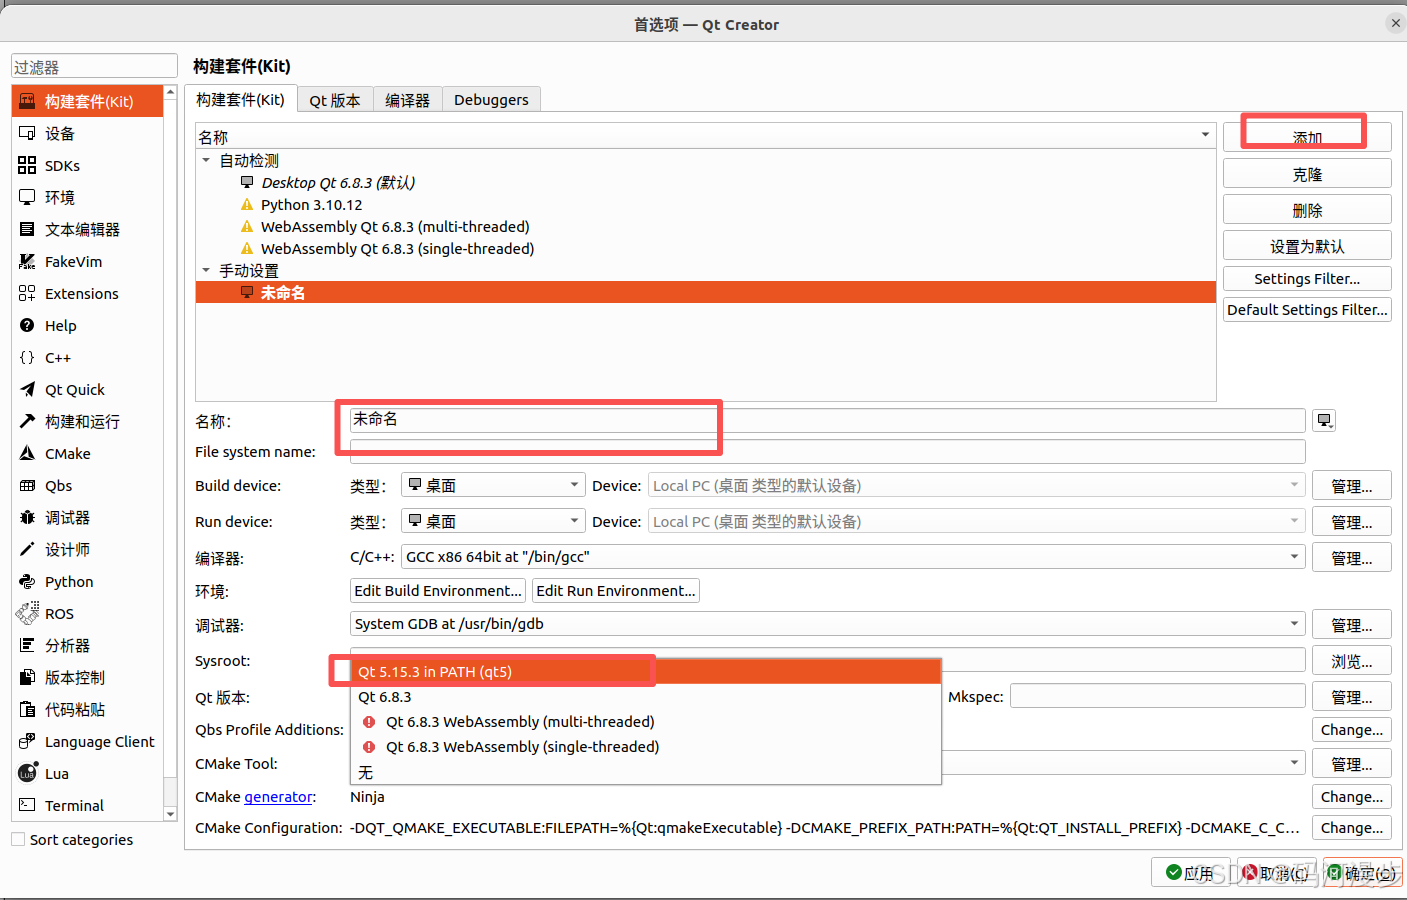Choose Qt 6.8.3 WebAssembly (single-threaded) option
This screenshot has width=1407, height=900.
[645, 747]
